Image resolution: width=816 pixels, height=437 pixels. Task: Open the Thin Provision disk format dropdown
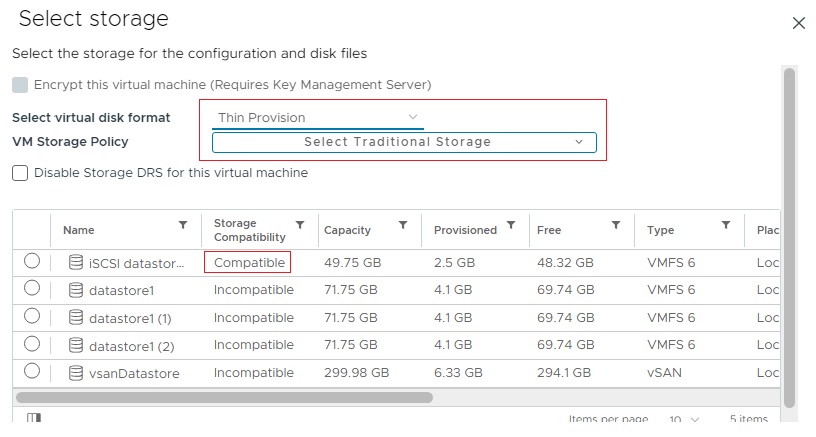coord(318,118)
